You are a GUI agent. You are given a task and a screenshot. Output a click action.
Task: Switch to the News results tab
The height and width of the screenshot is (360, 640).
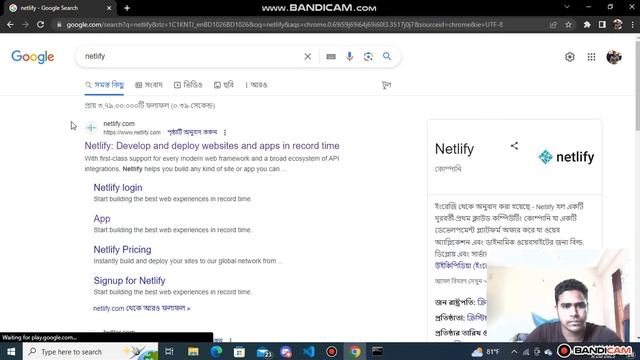pos(149,85)
